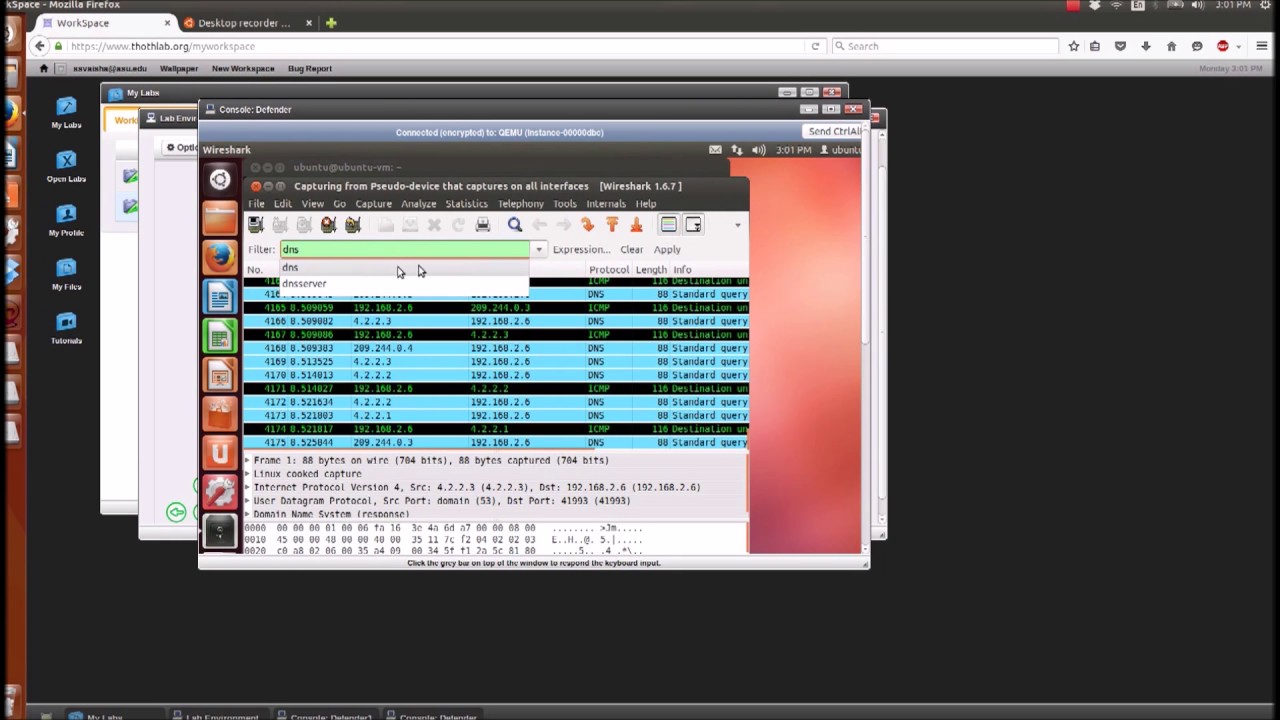This screenshot has width=1280, height=720.
Task: Open the Open Labs desktop icon
Action: [x=66, y=167]
